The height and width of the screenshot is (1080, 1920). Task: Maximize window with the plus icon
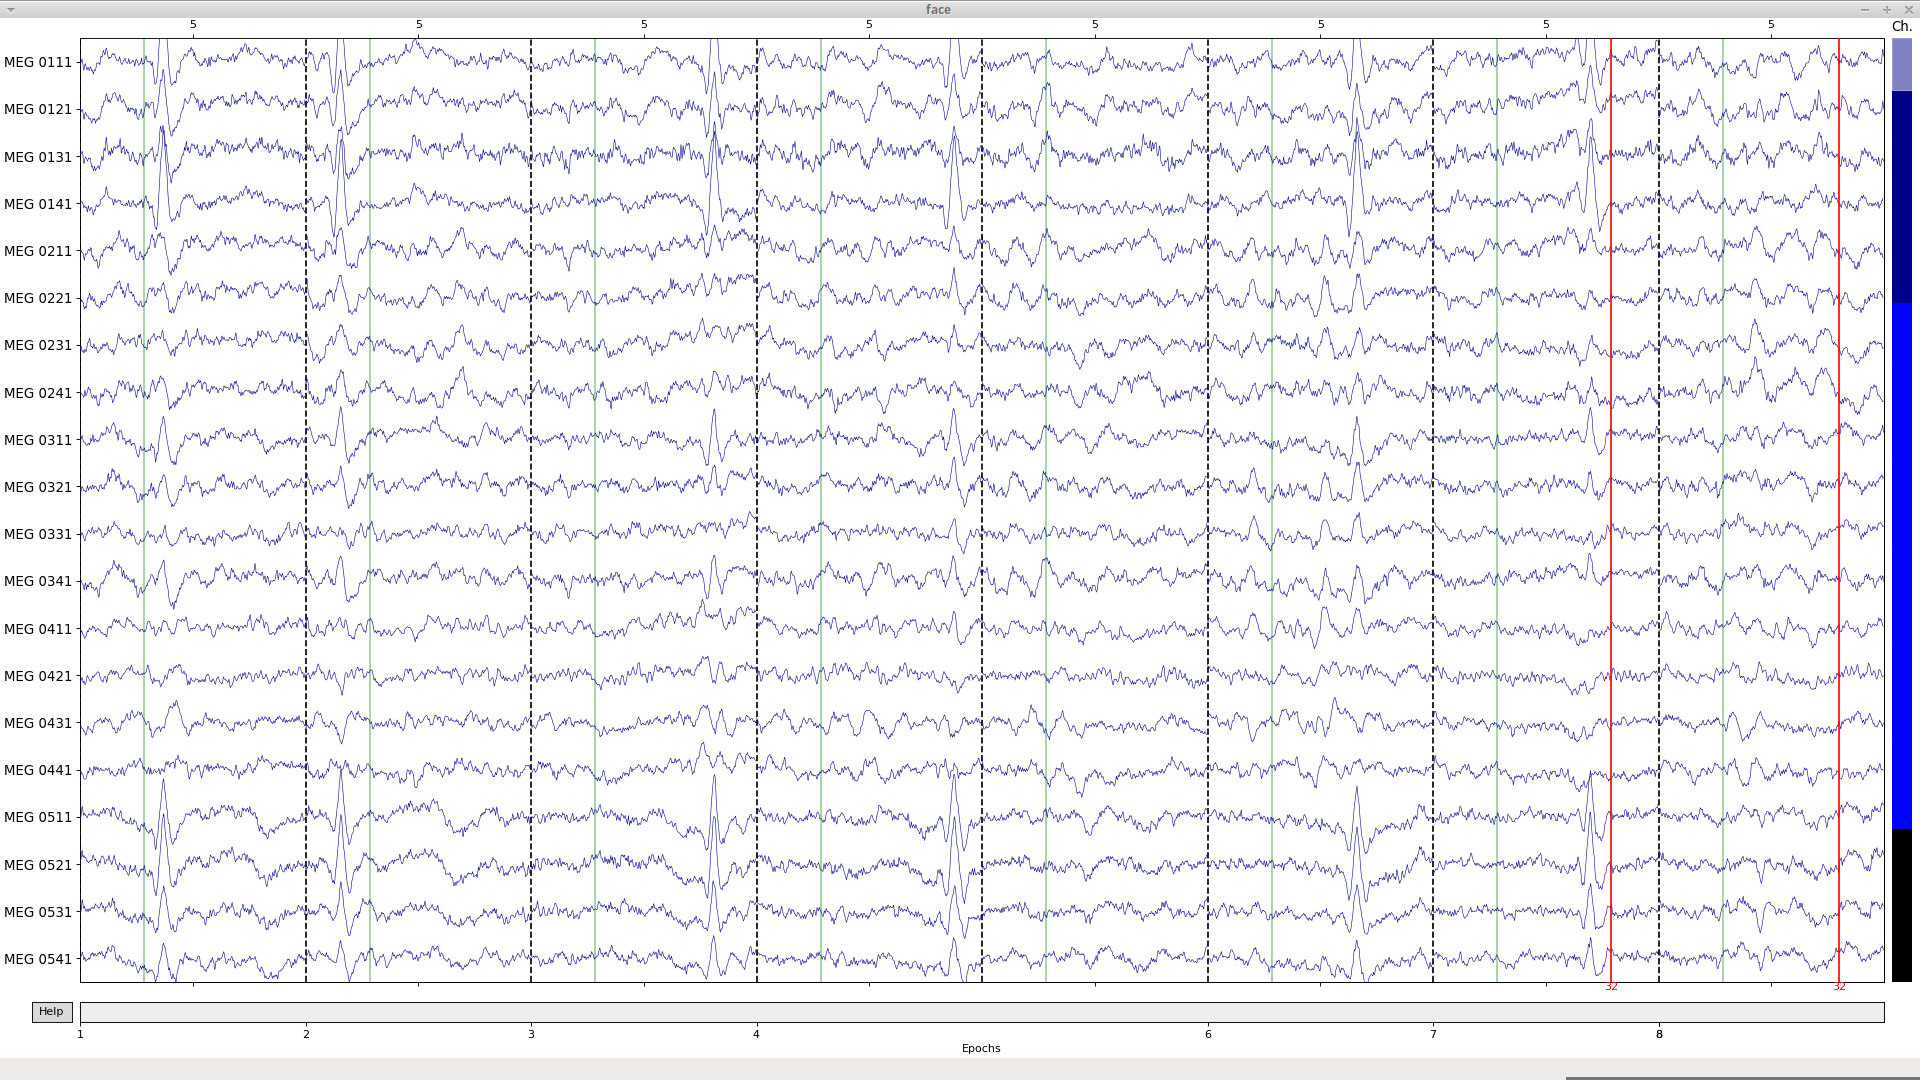click(x=1887, y=9)
